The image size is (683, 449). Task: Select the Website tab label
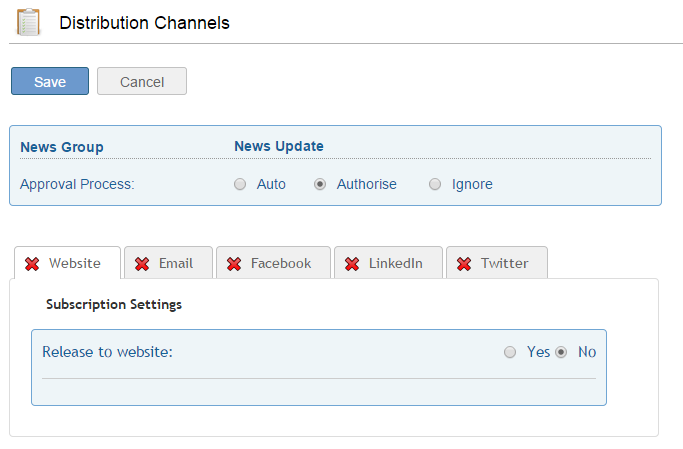point(75,263)
